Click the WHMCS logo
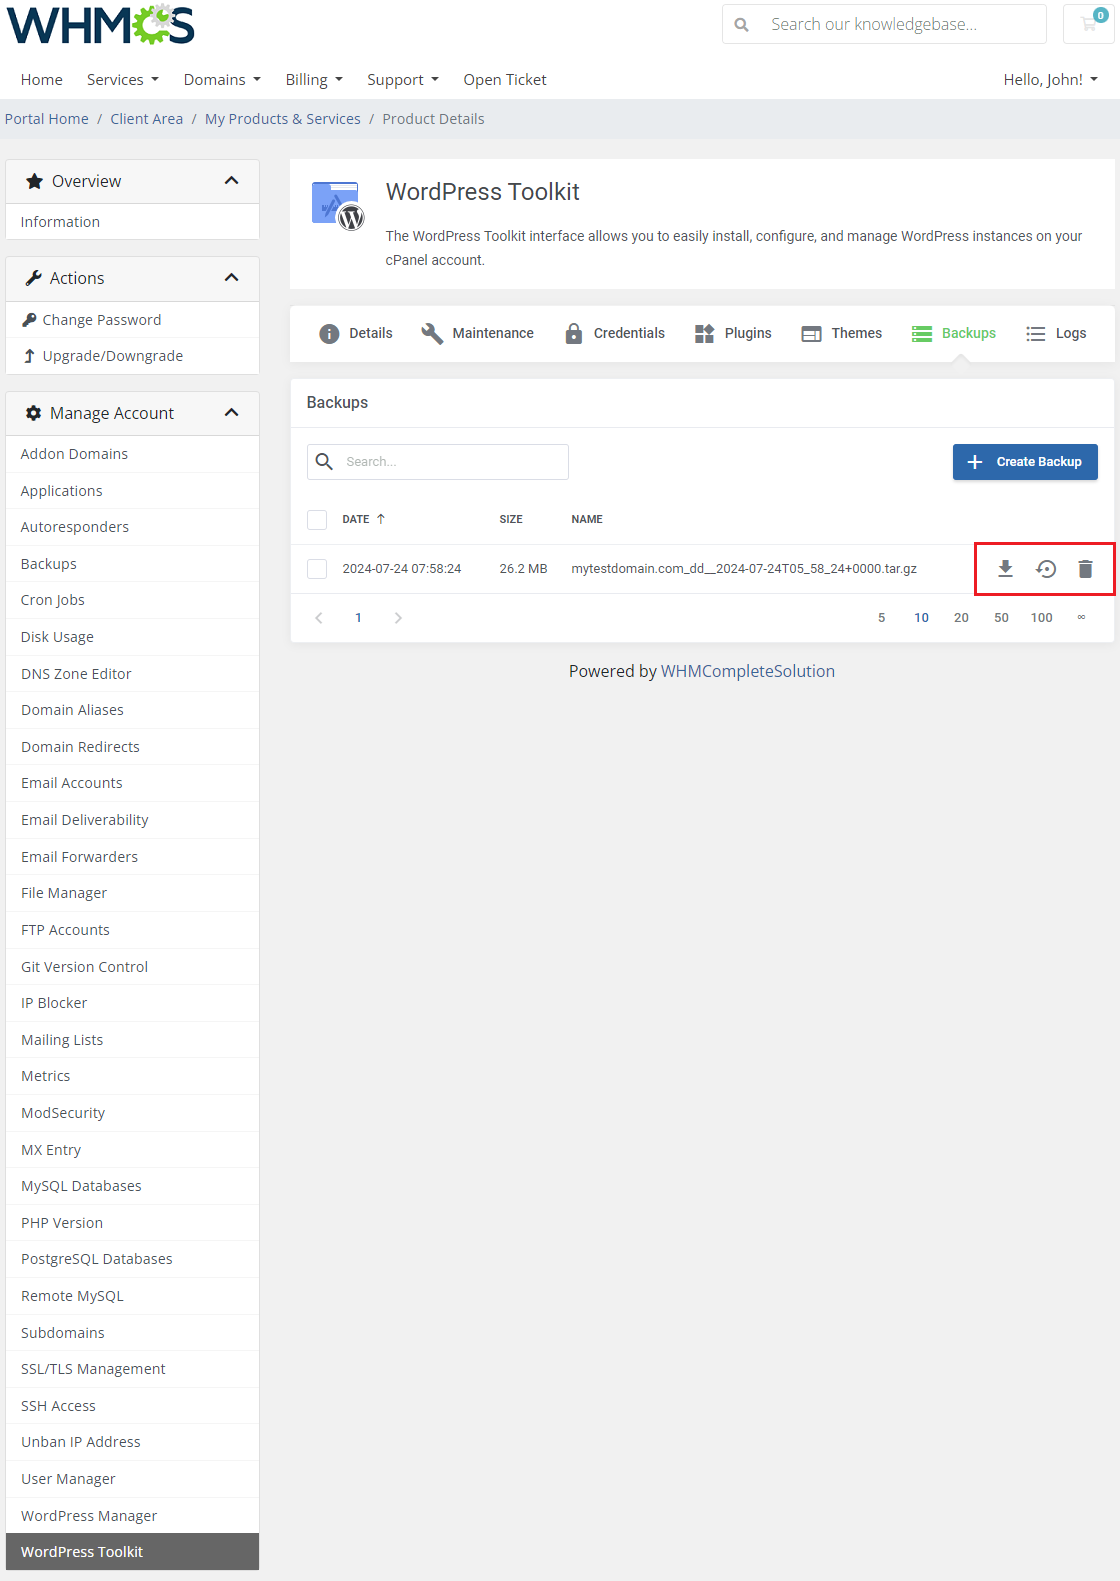Screen dimensions: 1120x1581 coord(100,25)
